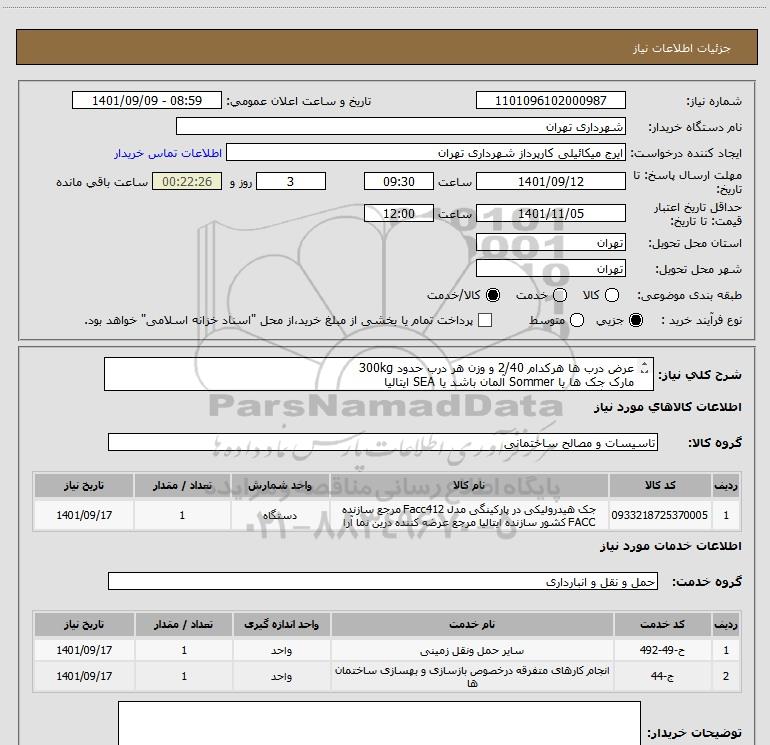The height and width of the screenshot is (745, 770).
Task: Click the announcement date field 1401/09/09 - 08:59
Action: [147, 100]
